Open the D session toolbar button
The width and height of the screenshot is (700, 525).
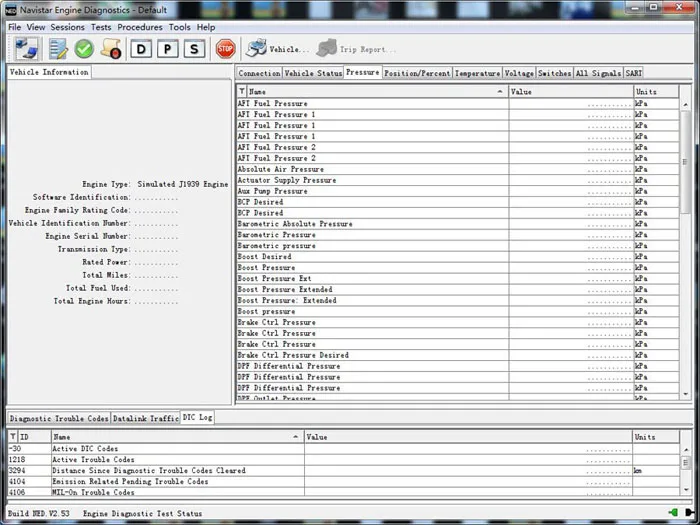pos(141,49)
